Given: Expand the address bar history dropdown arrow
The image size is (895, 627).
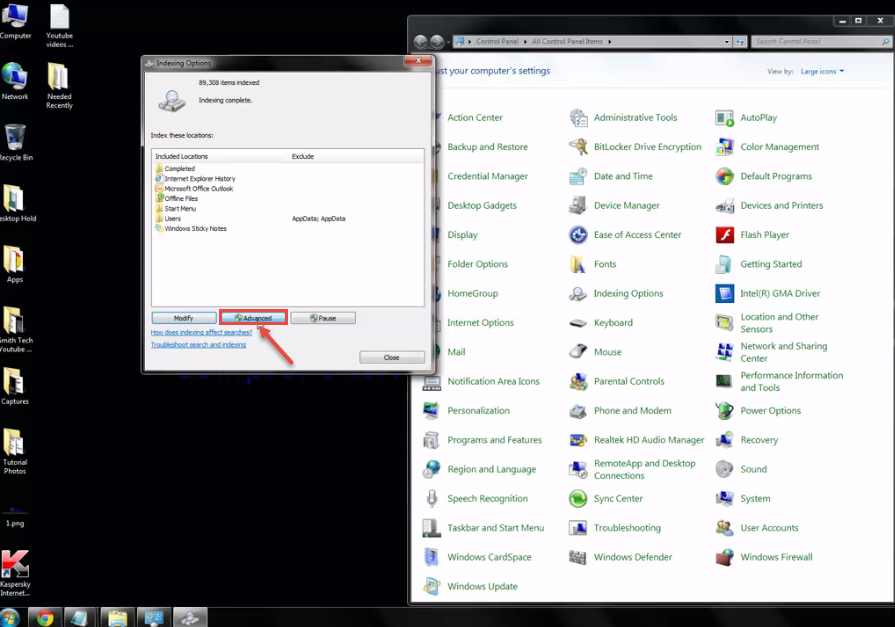Looking at the screenshot, I should (x=727, y=42).
